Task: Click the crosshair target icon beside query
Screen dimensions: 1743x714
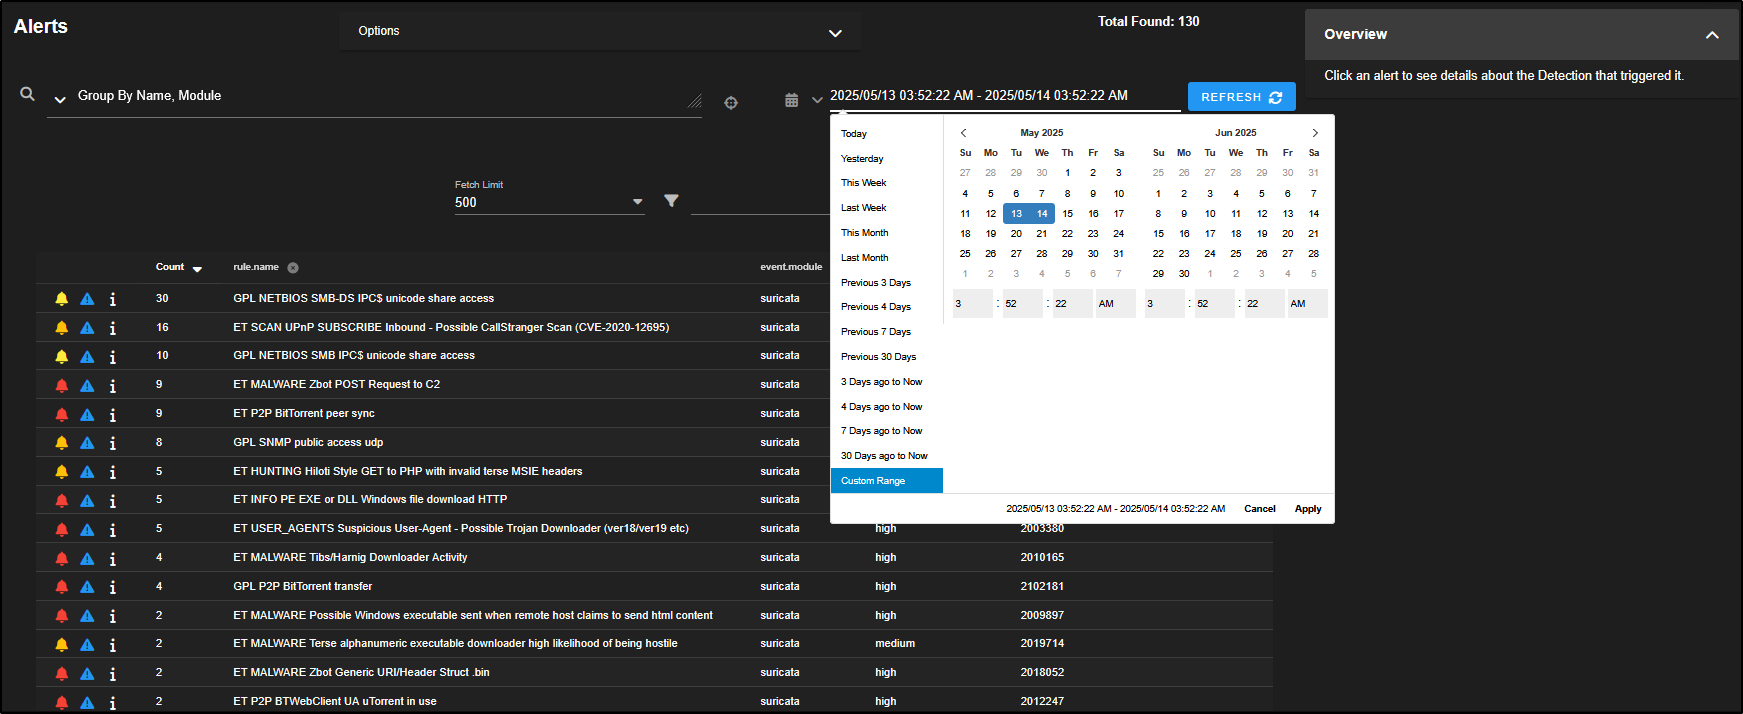Action: tap(731, 102)
